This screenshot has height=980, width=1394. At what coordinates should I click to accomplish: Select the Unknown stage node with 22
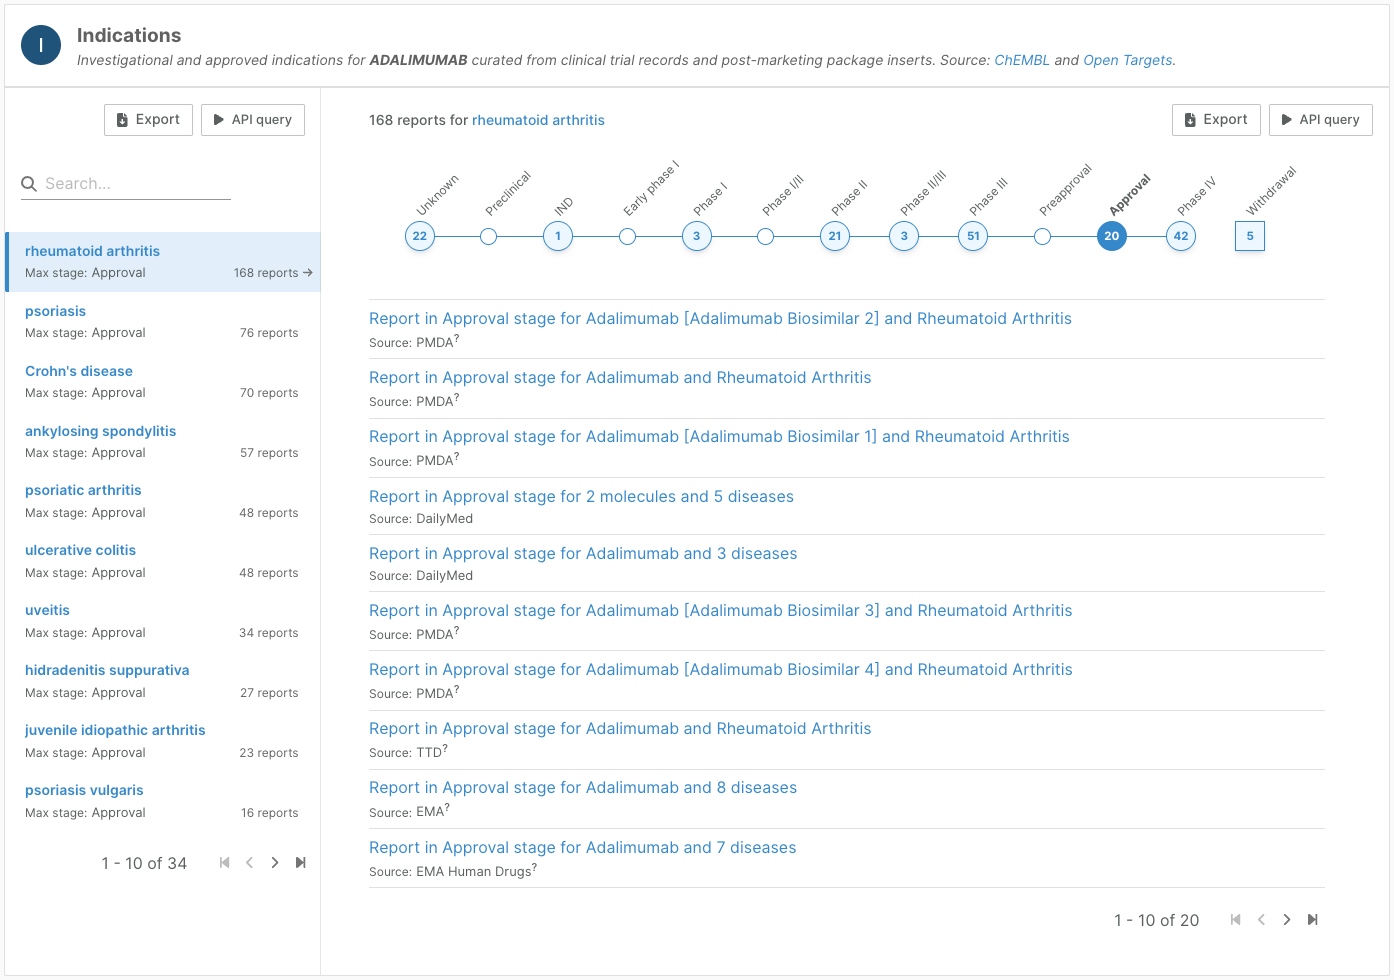coord(420,236)
